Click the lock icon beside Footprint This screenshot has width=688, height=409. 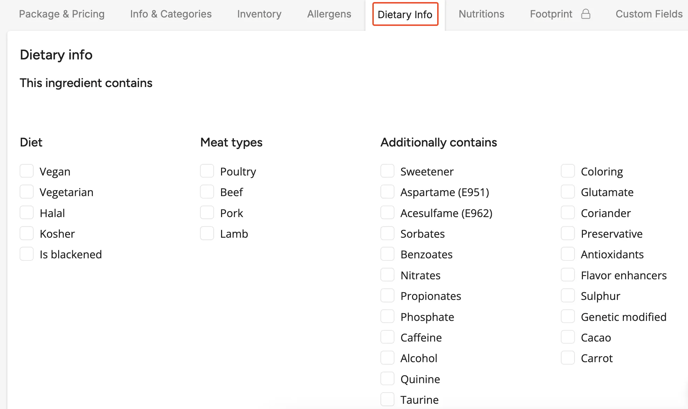(x=586, y=15)
